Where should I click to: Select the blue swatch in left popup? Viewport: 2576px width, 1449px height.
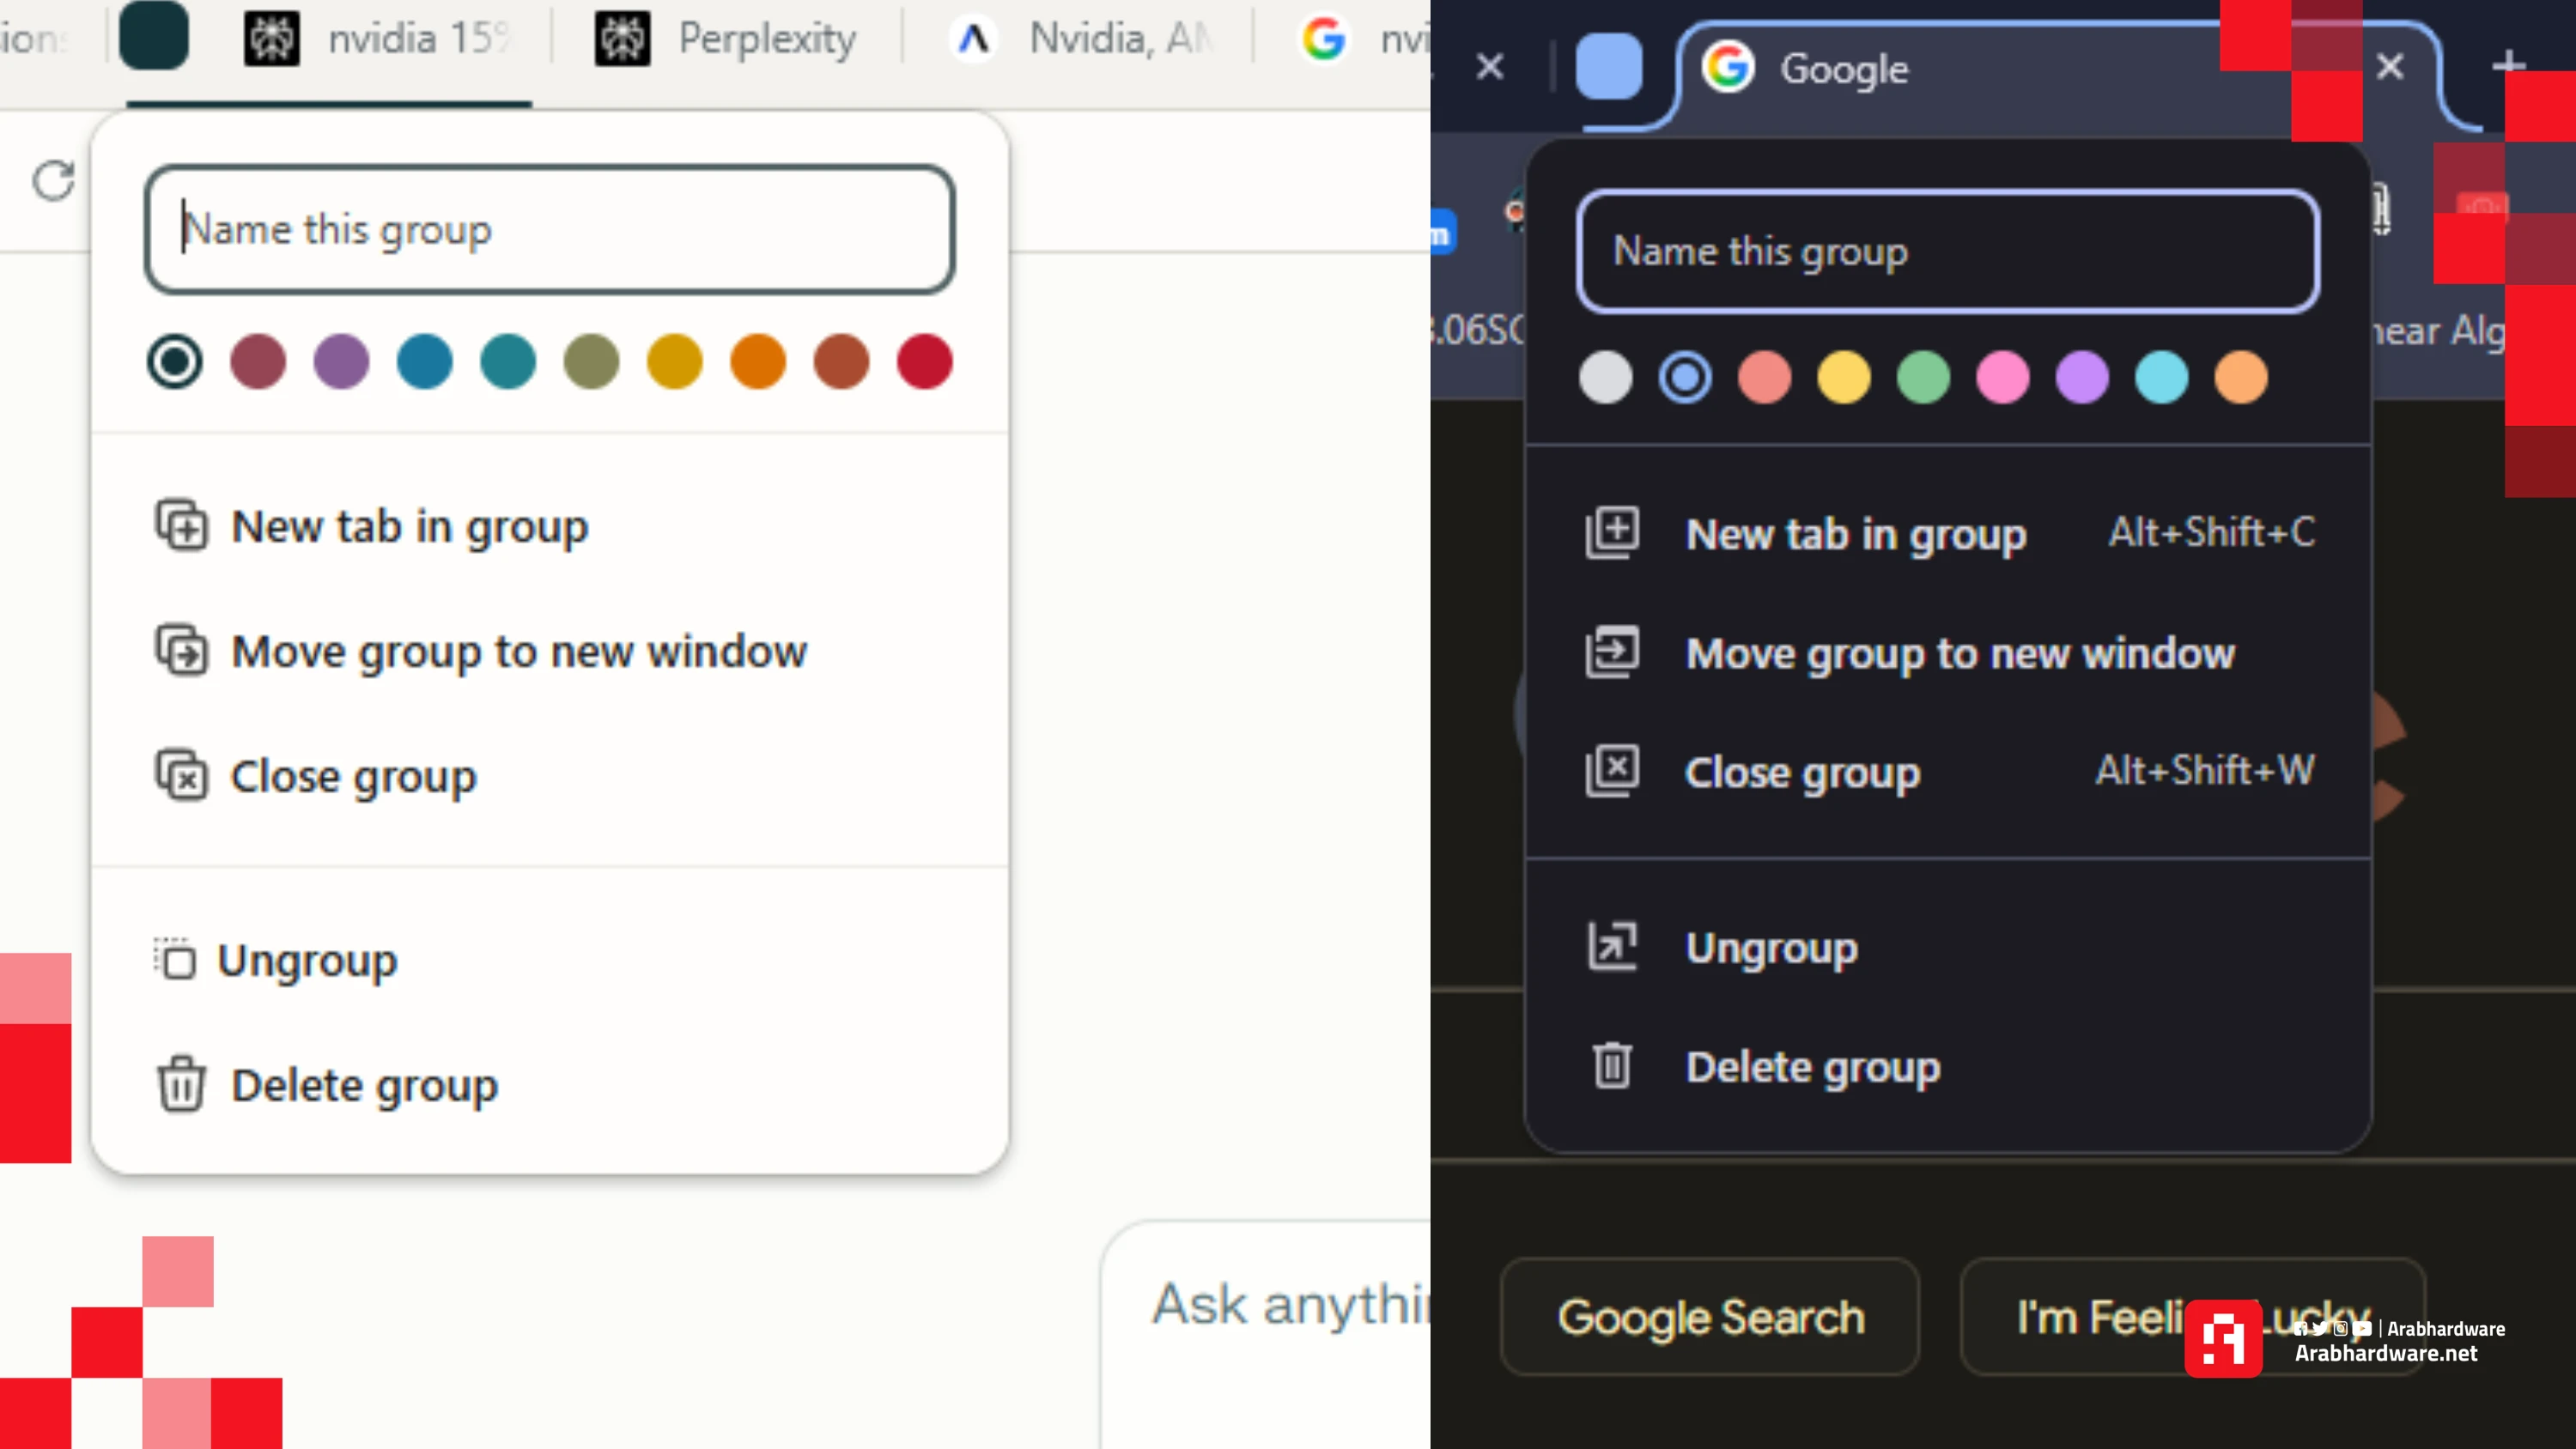425,361
